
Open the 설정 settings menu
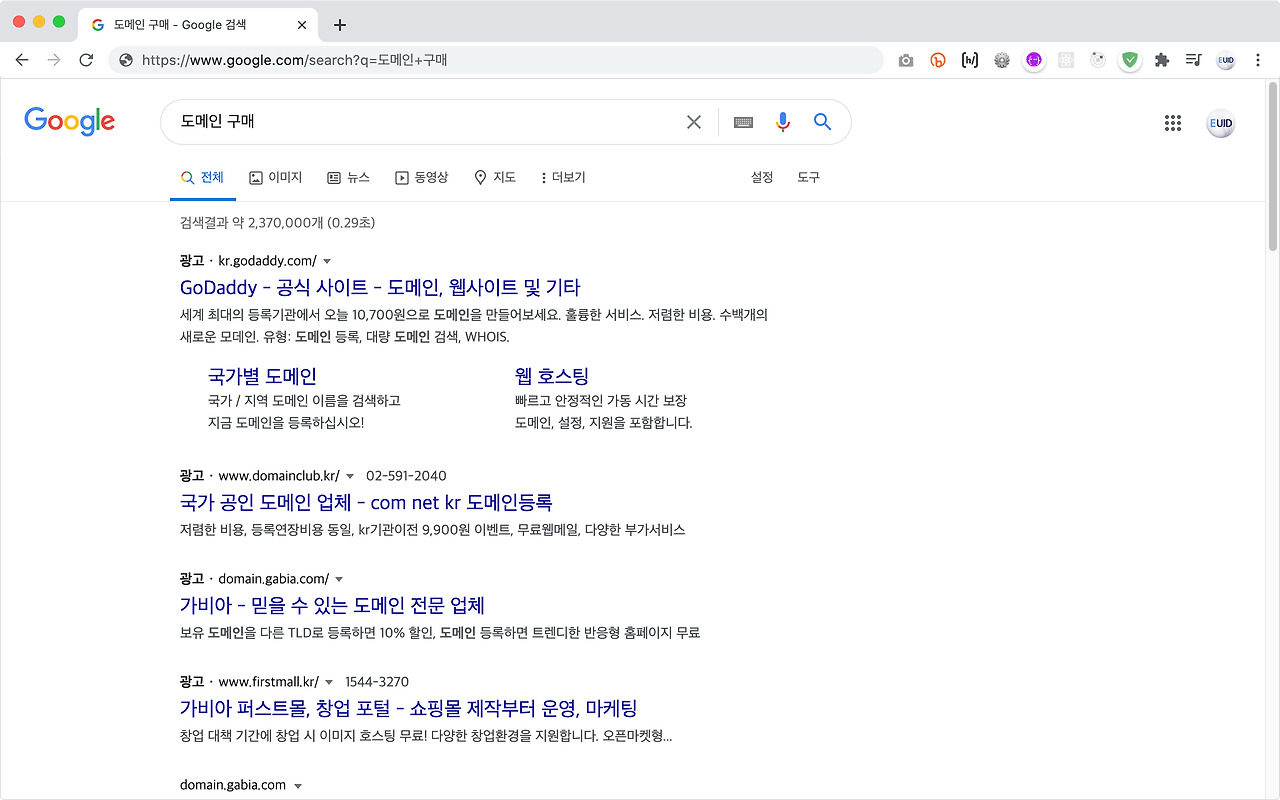[762, 177]
